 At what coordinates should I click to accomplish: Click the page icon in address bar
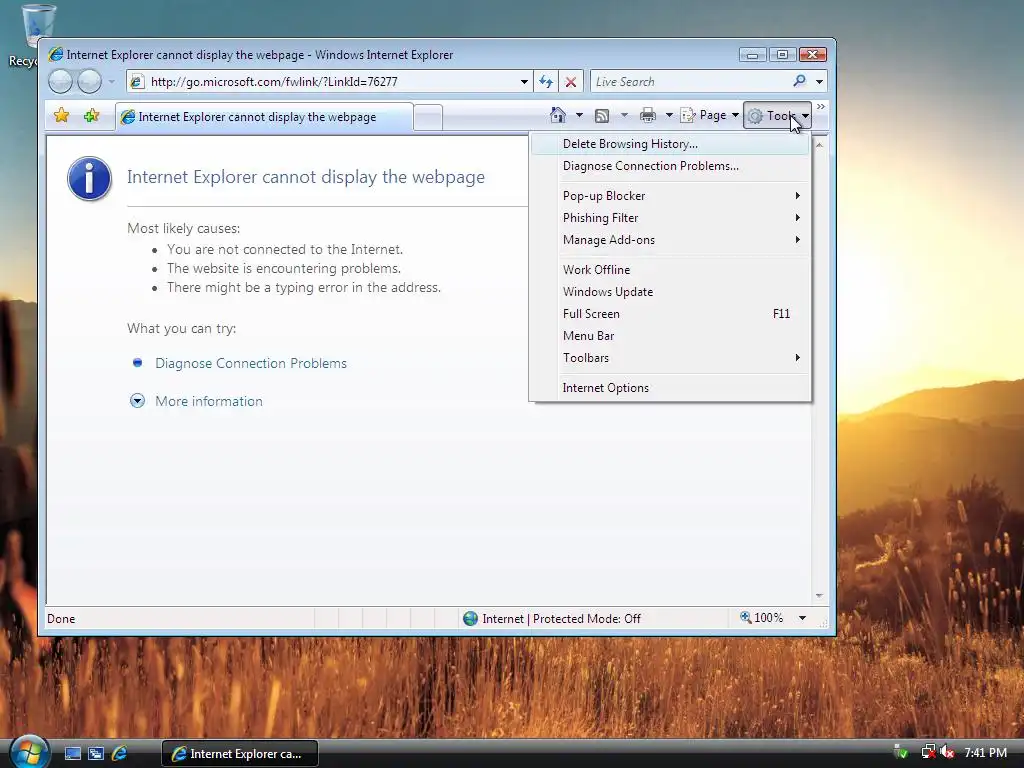pos(136,82)
